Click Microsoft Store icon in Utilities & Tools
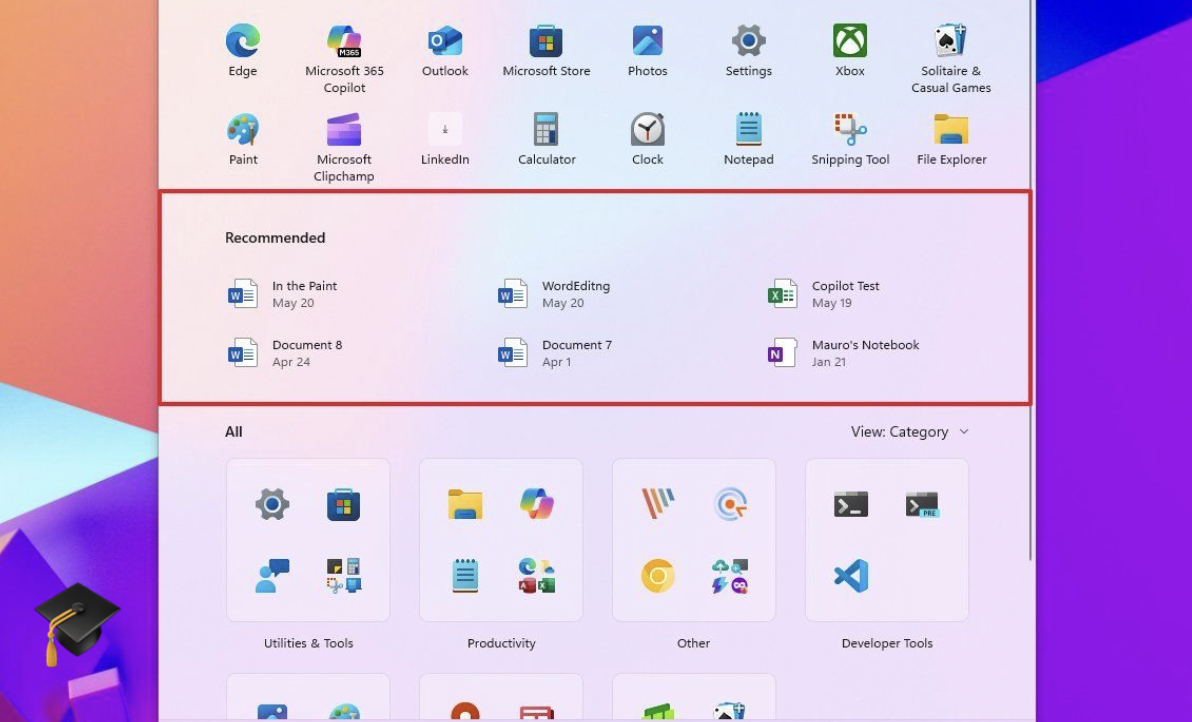 pos(344,504)
